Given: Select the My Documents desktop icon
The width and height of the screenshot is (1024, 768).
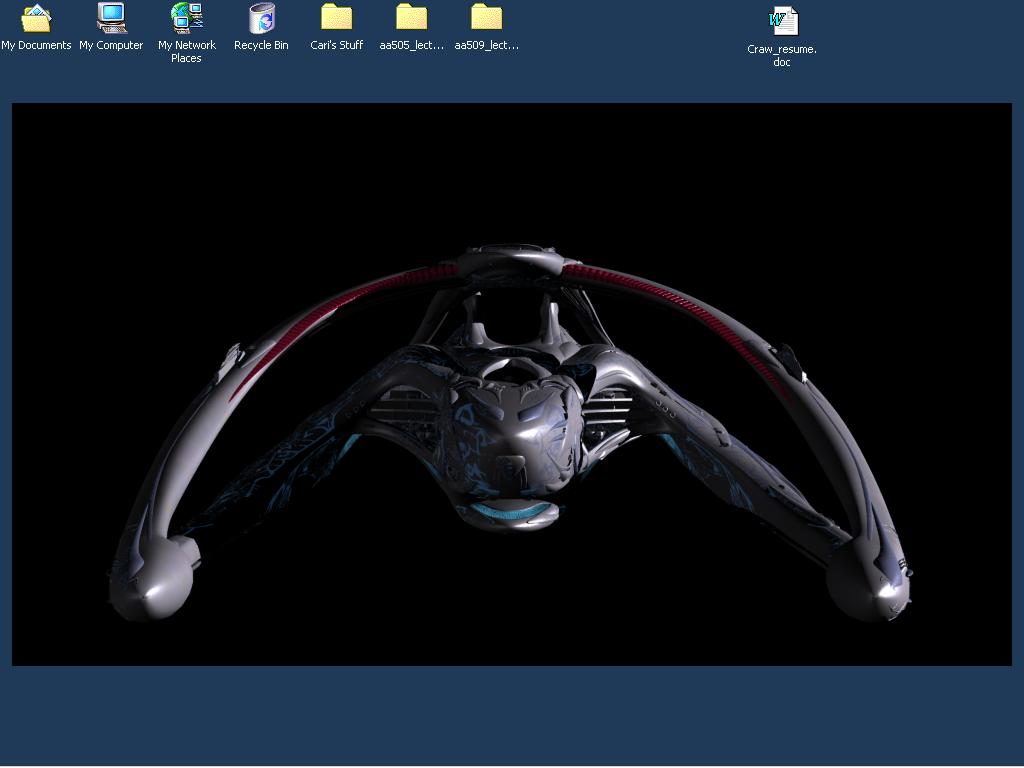Looking at the screenshot, I should [x=36, y=18].
